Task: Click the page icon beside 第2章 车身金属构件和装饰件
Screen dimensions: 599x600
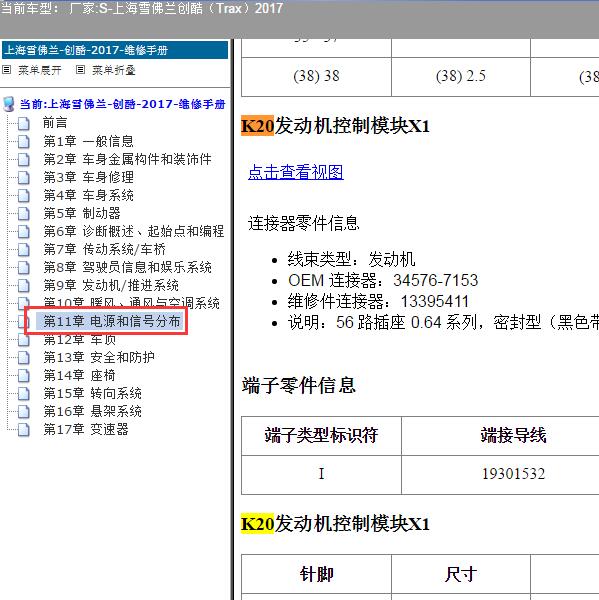Action: tap(24, 159)
